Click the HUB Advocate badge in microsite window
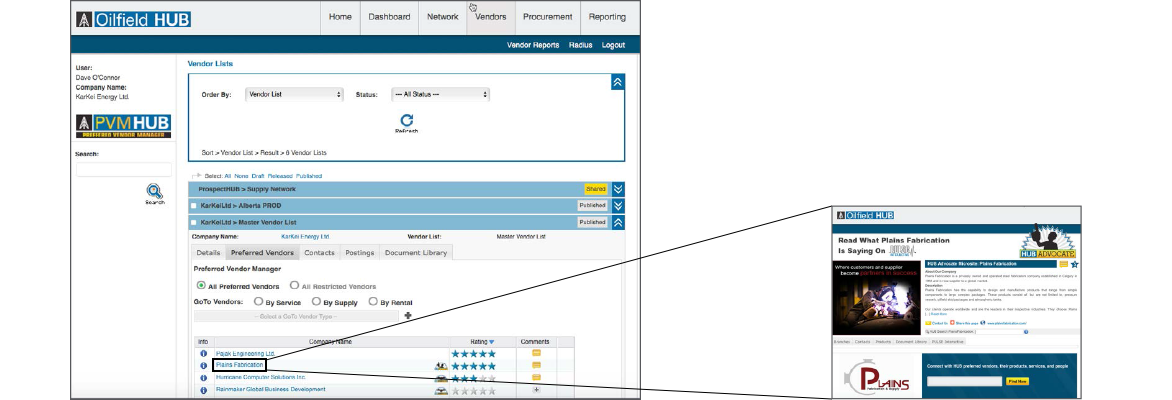This screenshot has height=400, width=1172. point(1047,241)
